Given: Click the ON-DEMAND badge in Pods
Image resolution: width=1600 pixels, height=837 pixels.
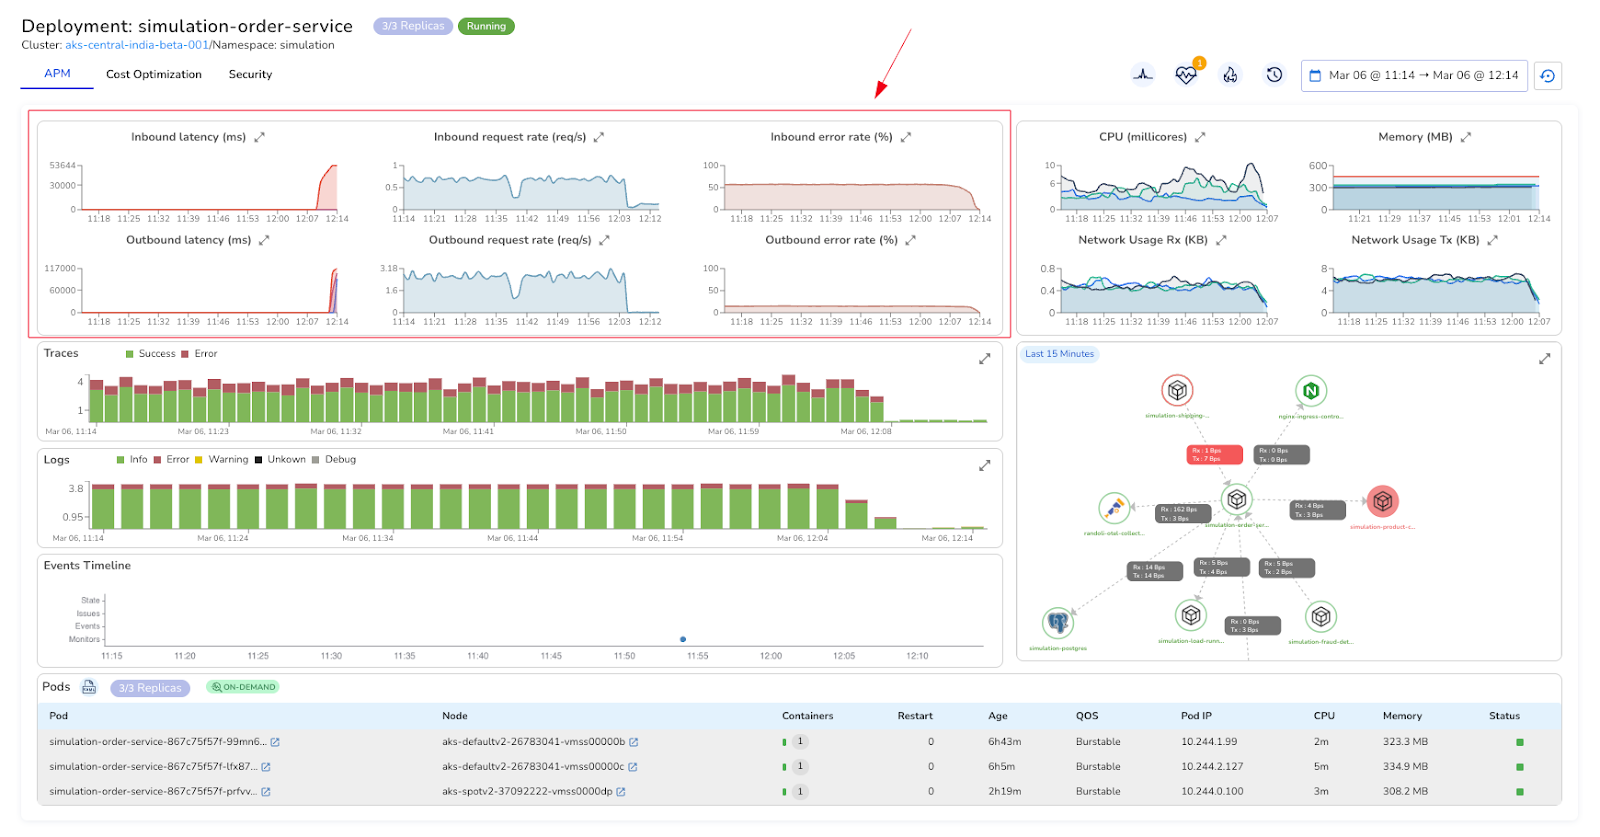Looking at the screenshot, I should tap(243, 687).
